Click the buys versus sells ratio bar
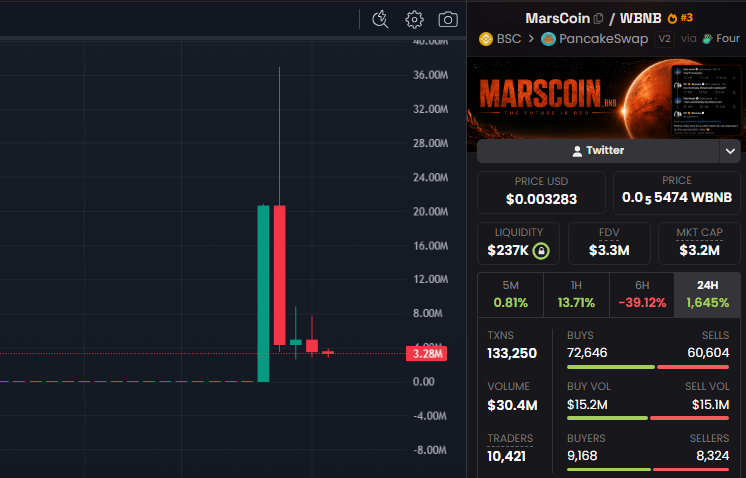 click(x=648, y=367)
